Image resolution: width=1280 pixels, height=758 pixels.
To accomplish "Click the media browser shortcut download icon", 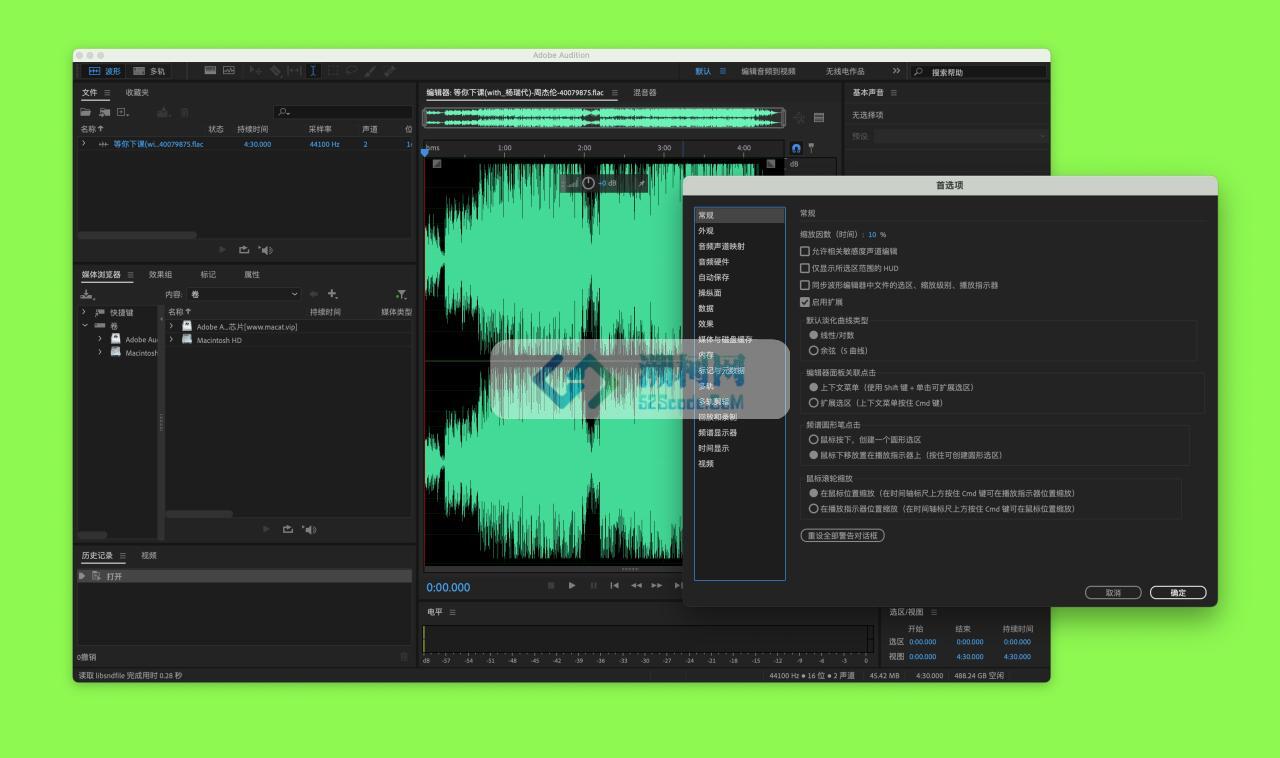I will pyautogui.click(x=88, y=294).
